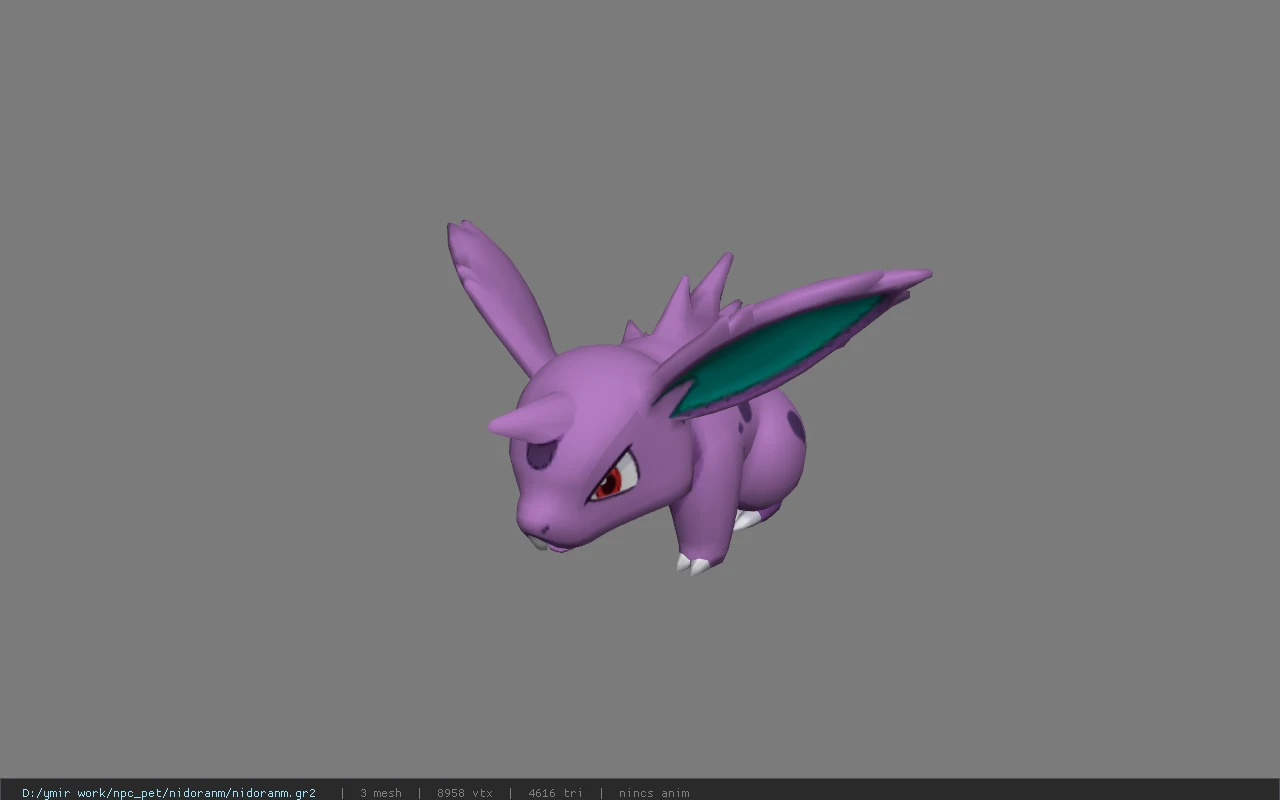Screen dimensions: 1280x800
Task: Click the '4616 tri' triangle count
Action: pyautogui.click(x=555, y=793)
